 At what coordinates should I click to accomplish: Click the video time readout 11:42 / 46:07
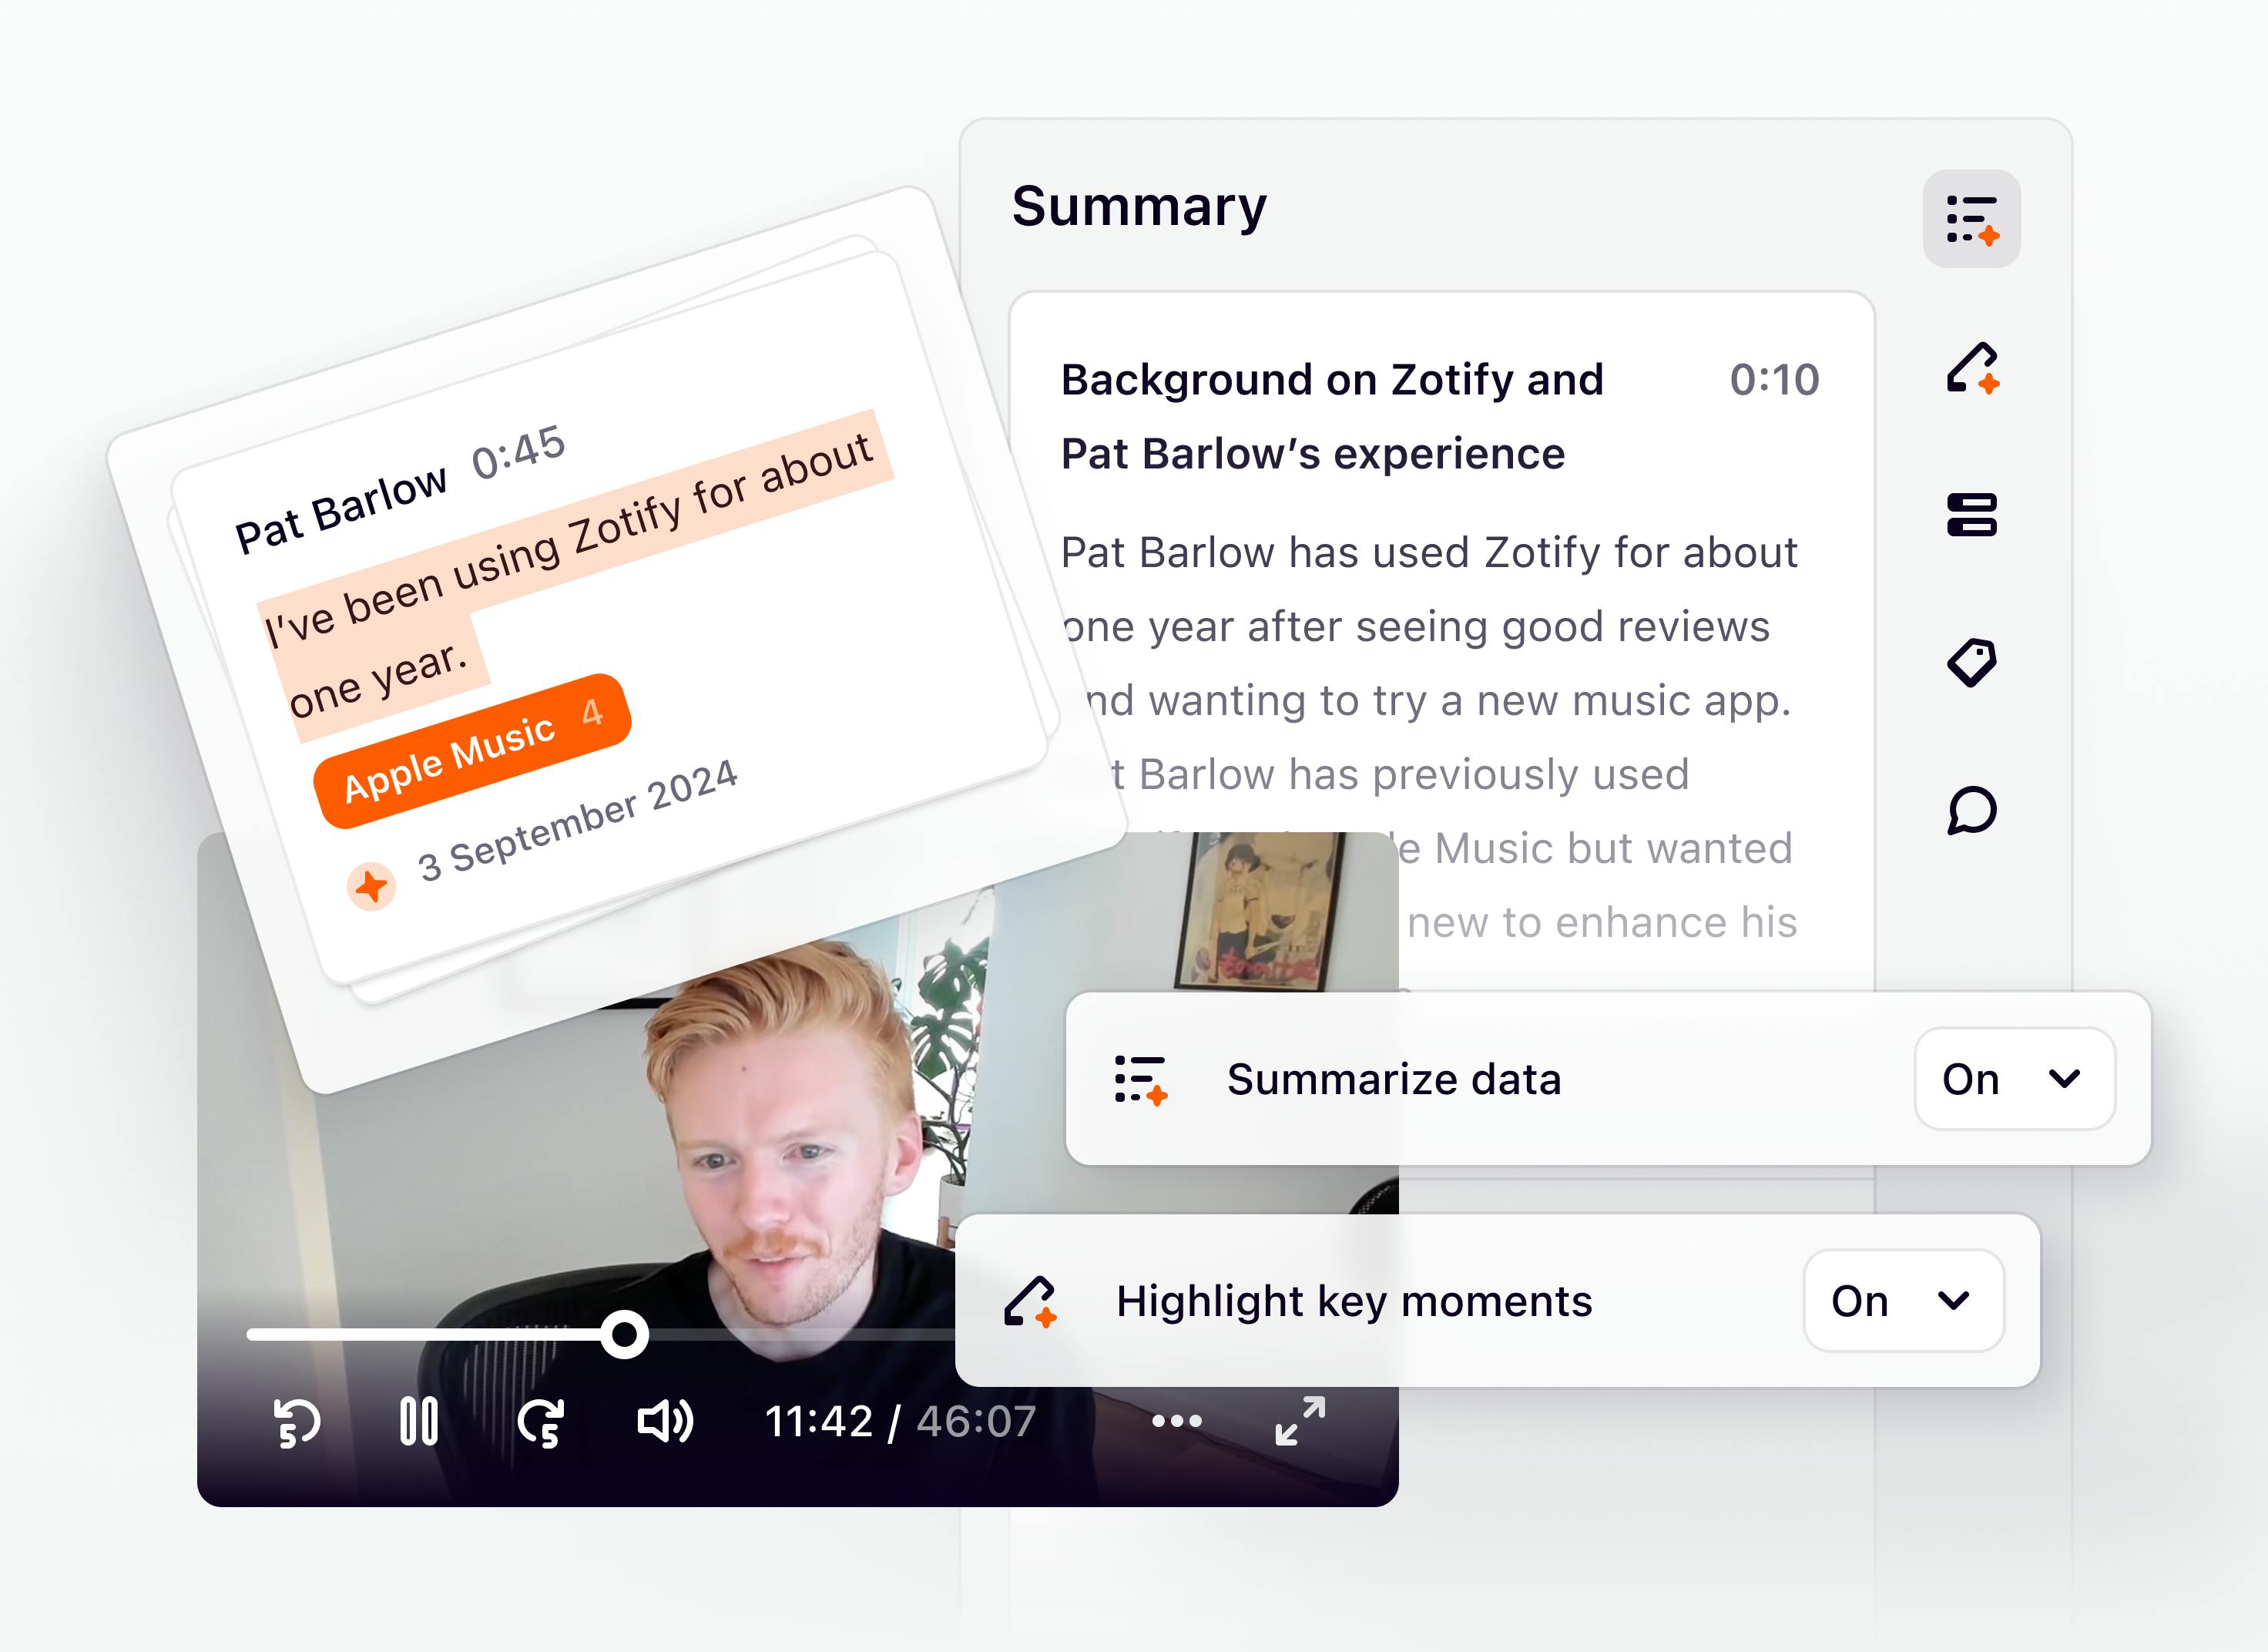(x=900, y=1421)
